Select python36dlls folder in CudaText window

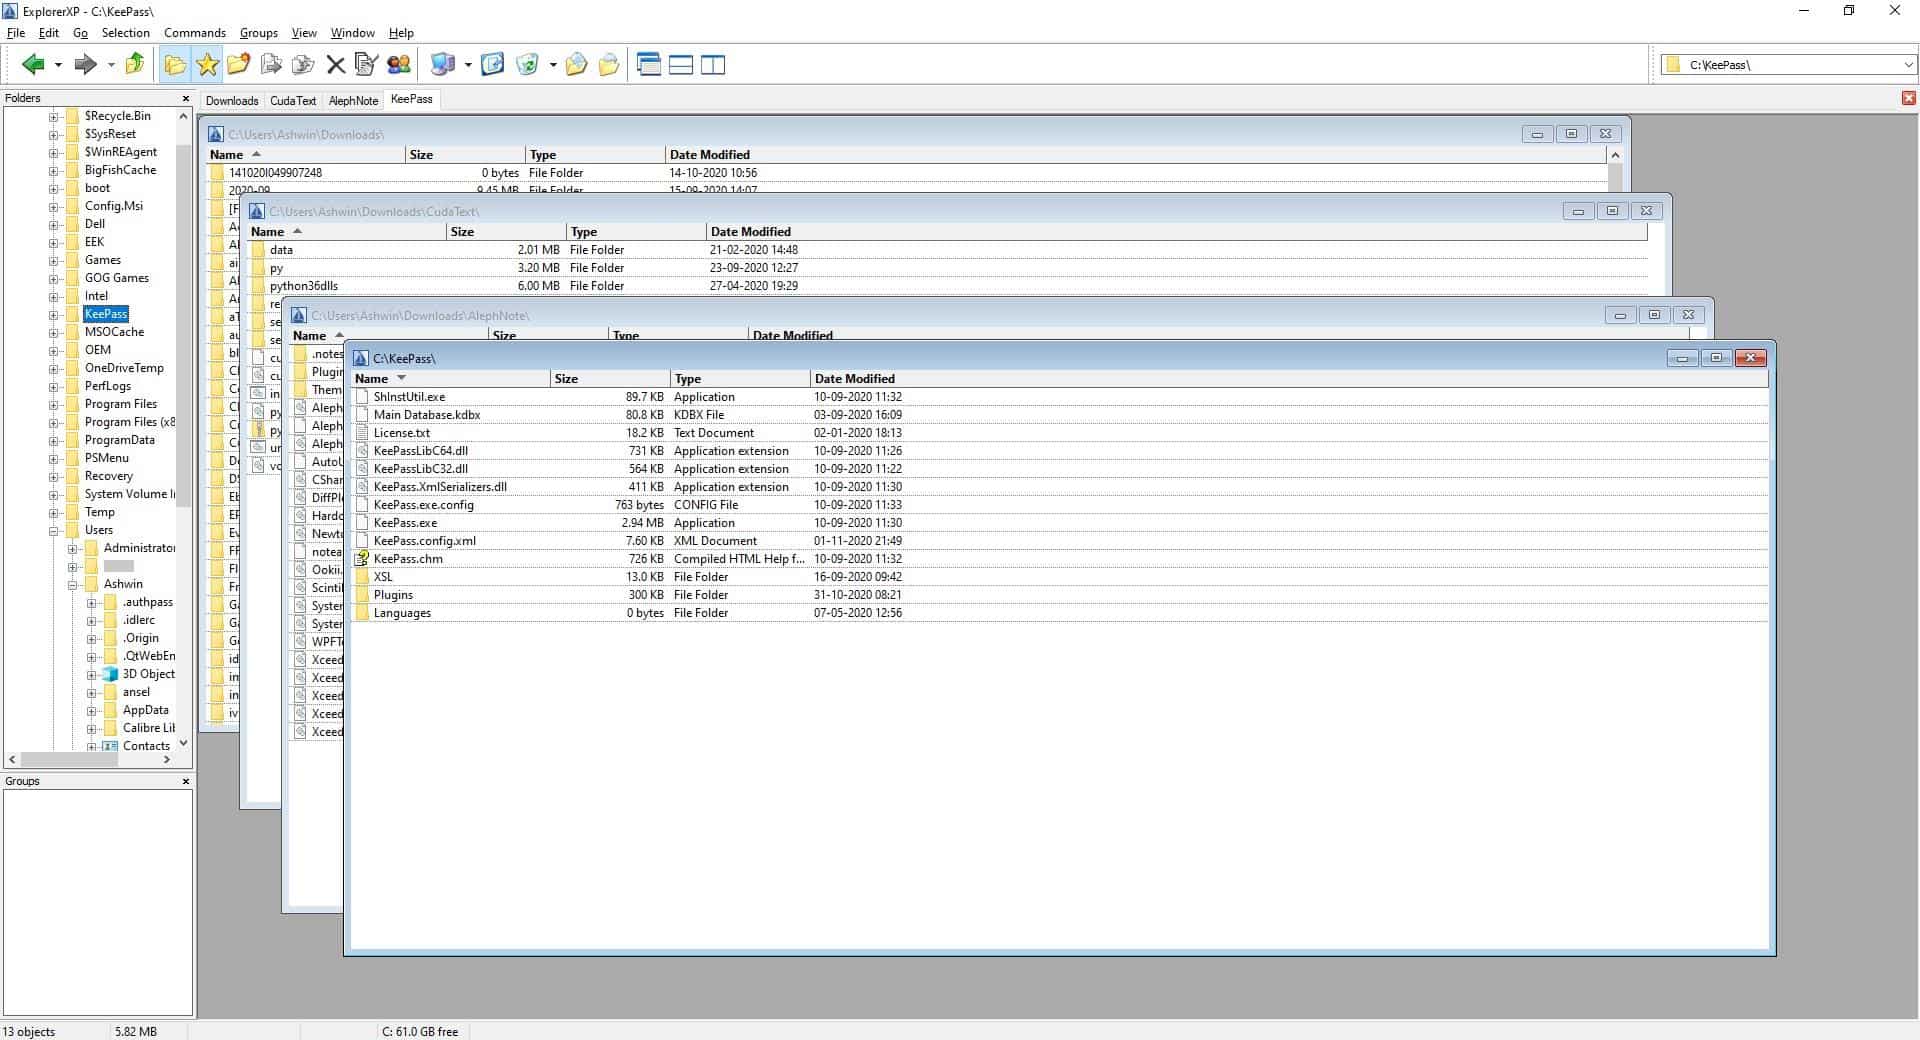point(304,286)
